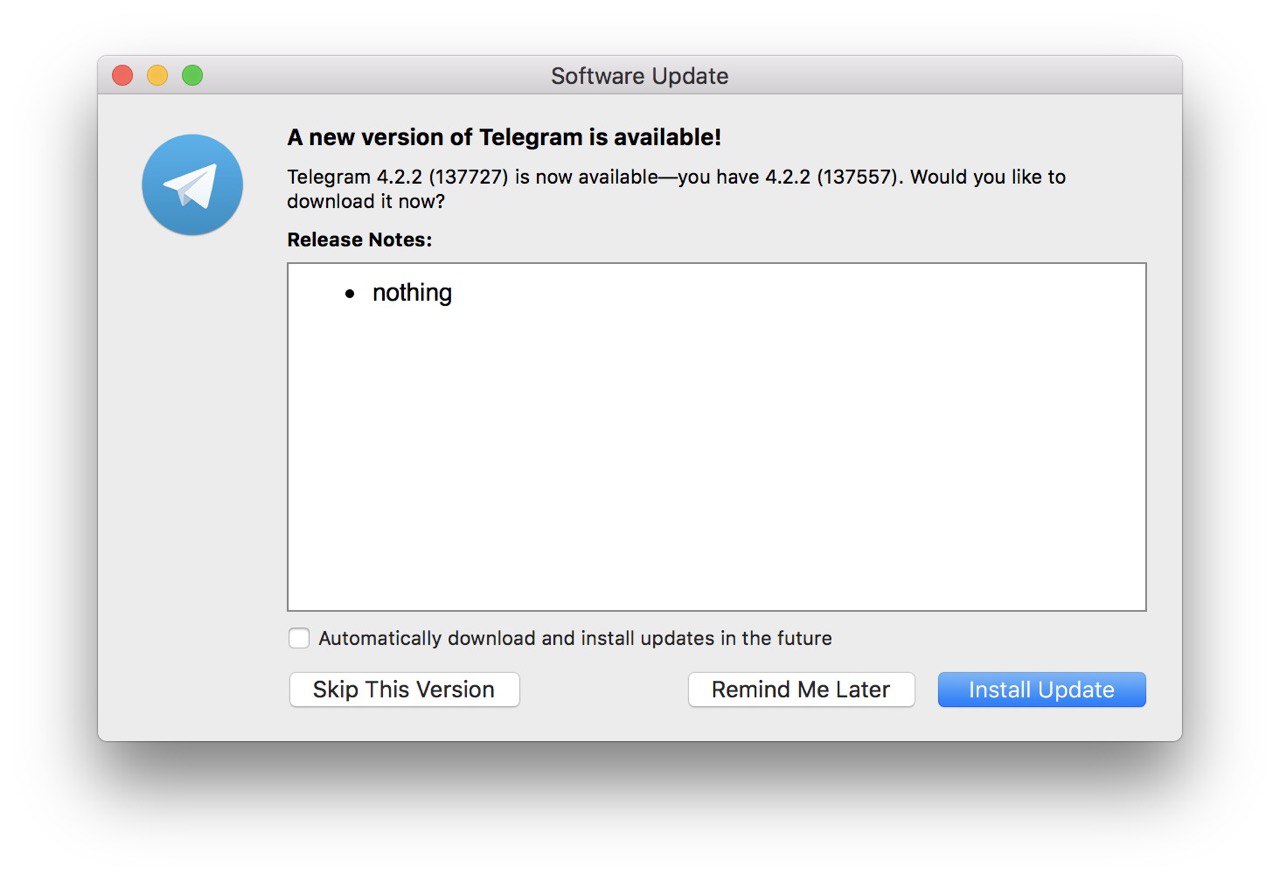Screen dimensions: 1280x881
Task: Maximize the window with the green button
Action: coord(192,75)
